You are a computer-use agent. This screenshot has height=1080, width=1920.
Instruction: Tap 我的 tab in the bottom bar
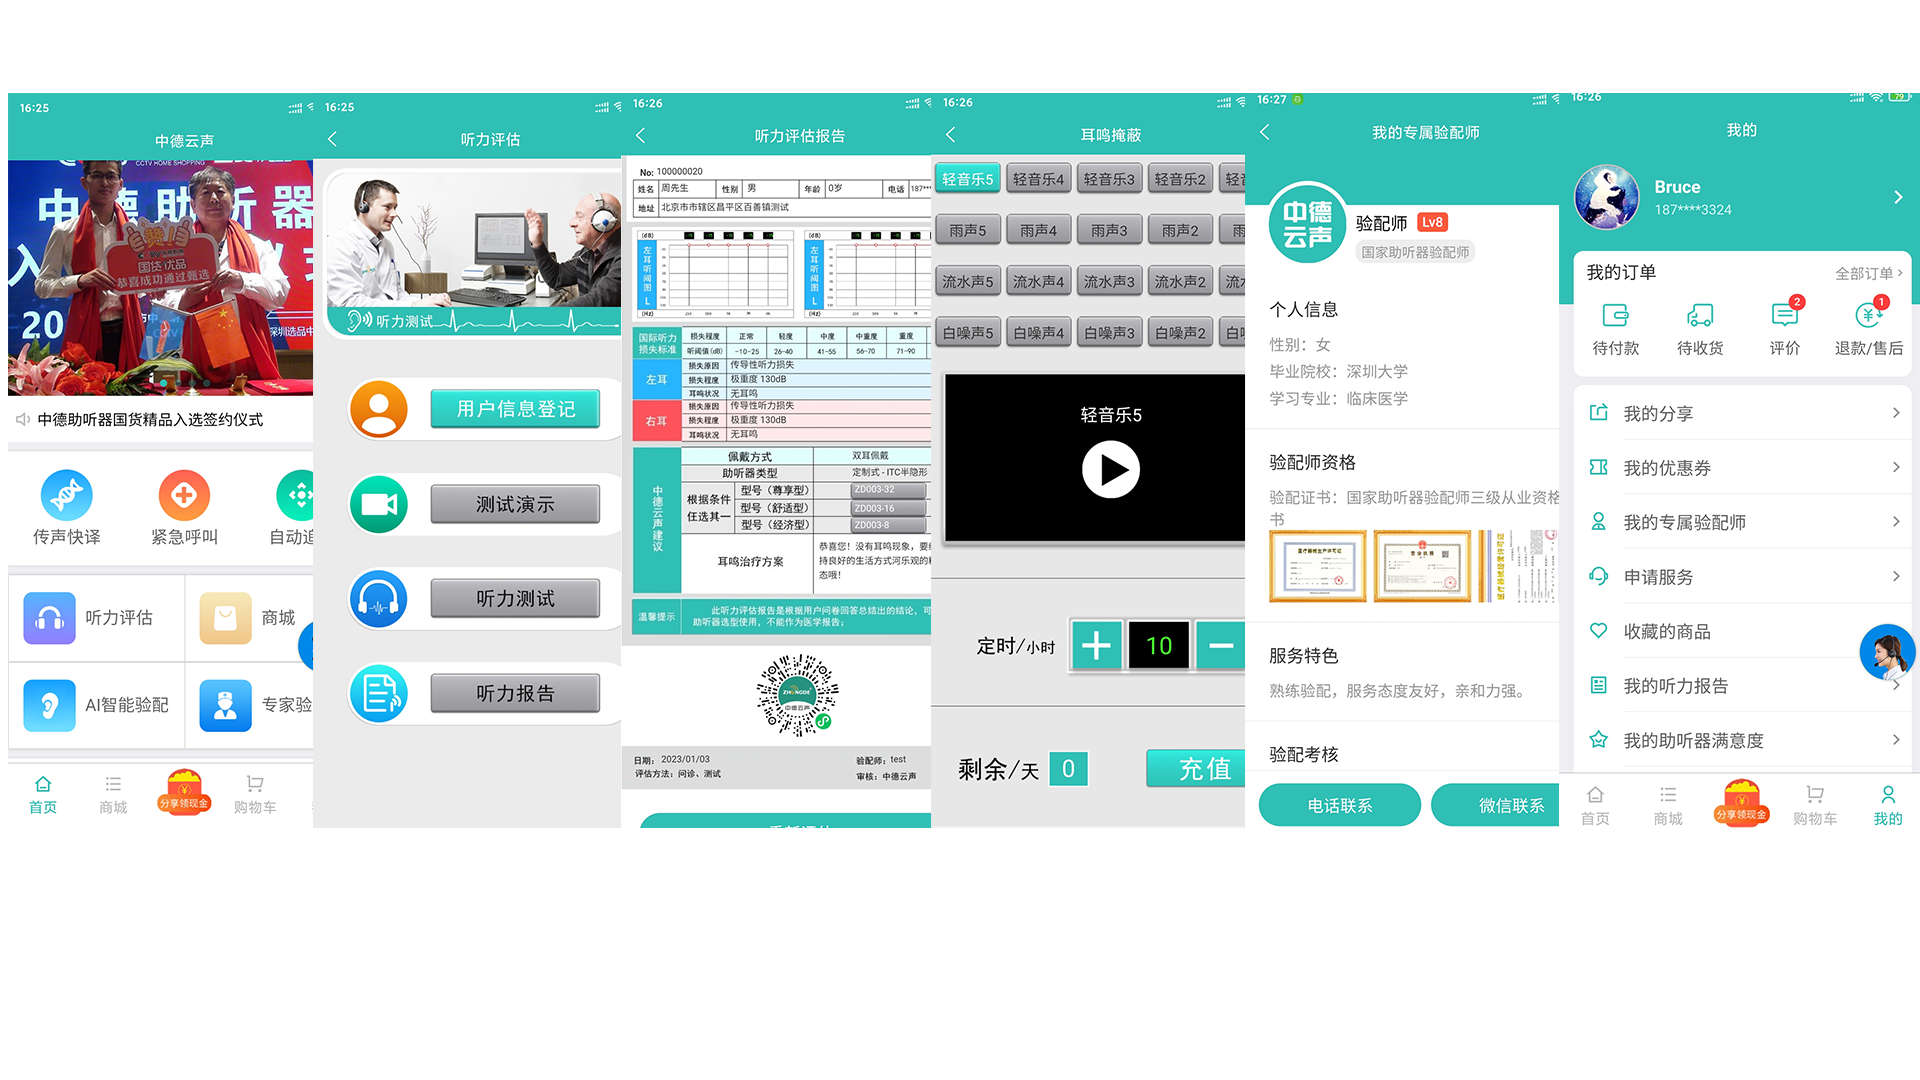1888,806
